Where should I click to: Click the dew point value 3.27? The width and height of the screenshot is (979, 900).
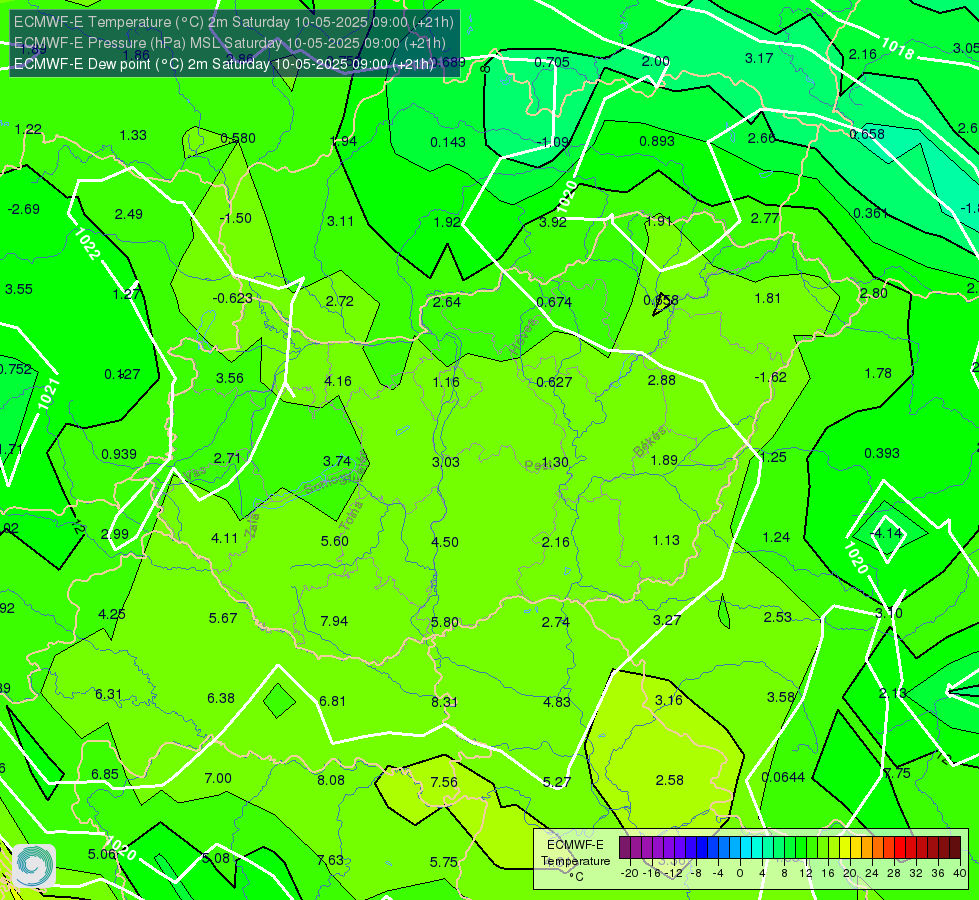click(667, 620)
